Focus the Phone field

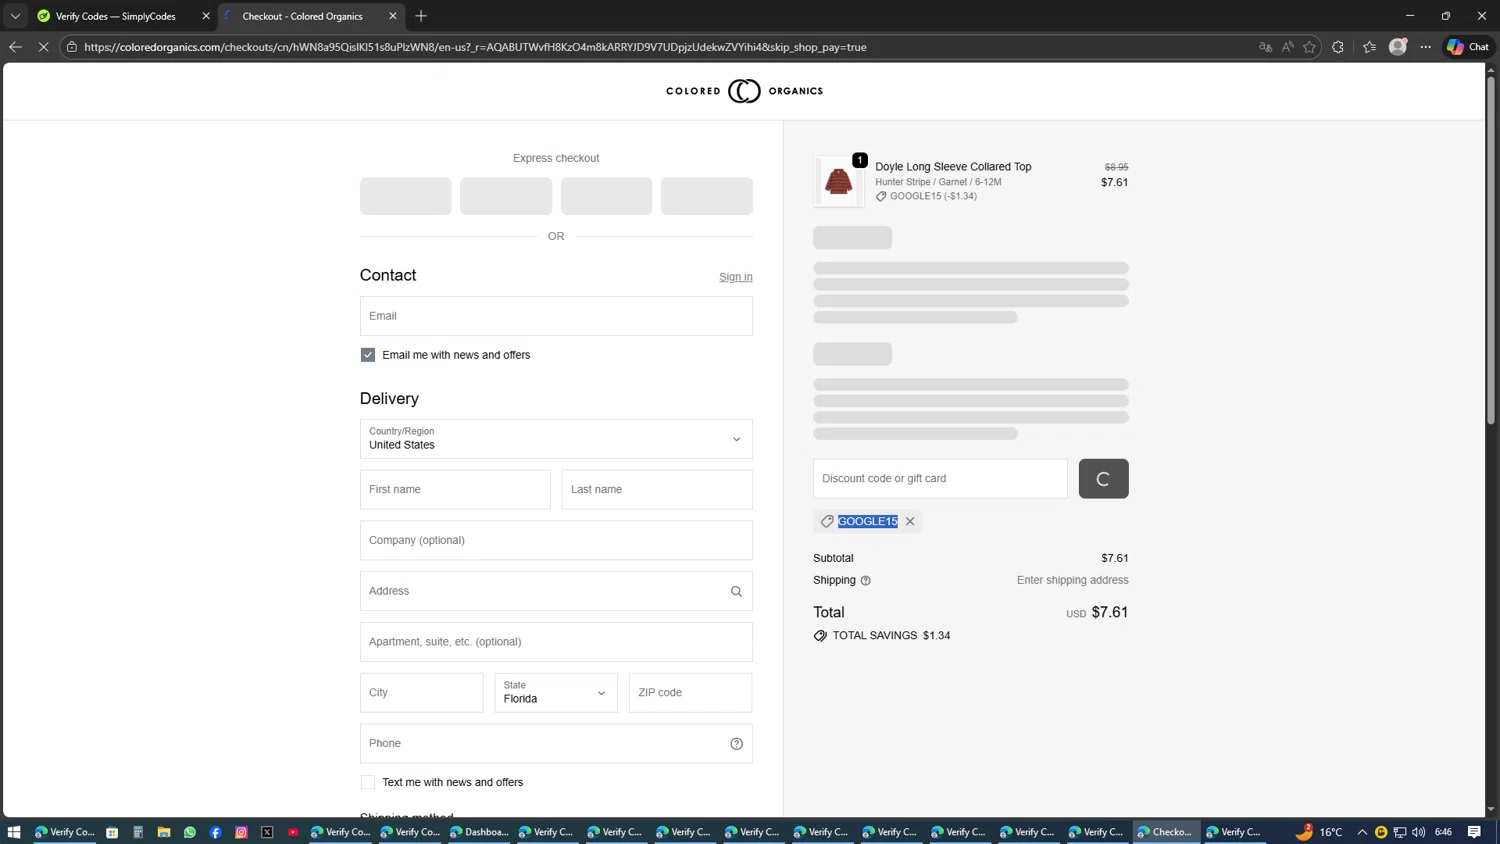pos(556,744)
